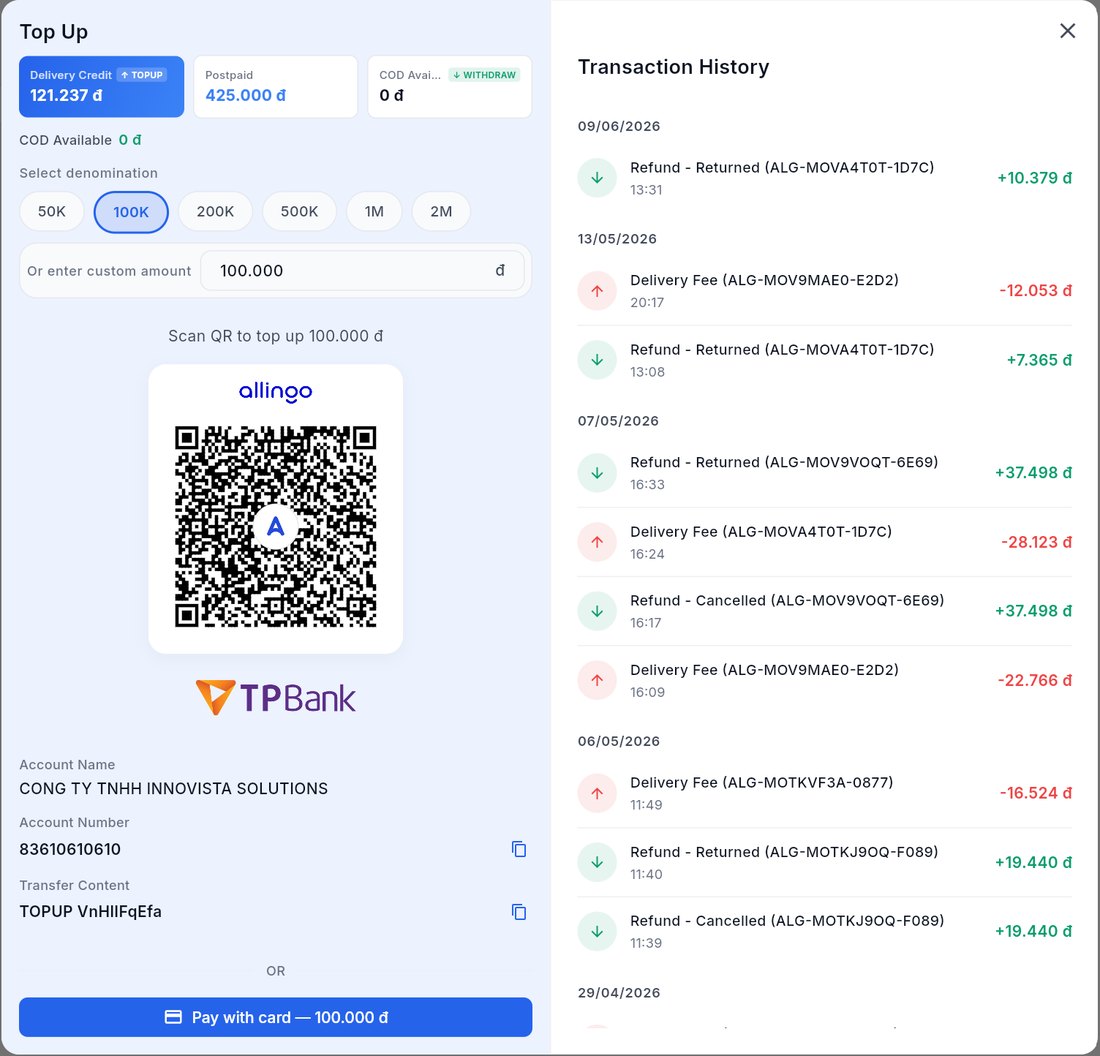Open Delivery Fee (ALG-MOV9MAE0-E2D2) row at 20:17
1100x1056 pixels.
click(824, 290)
